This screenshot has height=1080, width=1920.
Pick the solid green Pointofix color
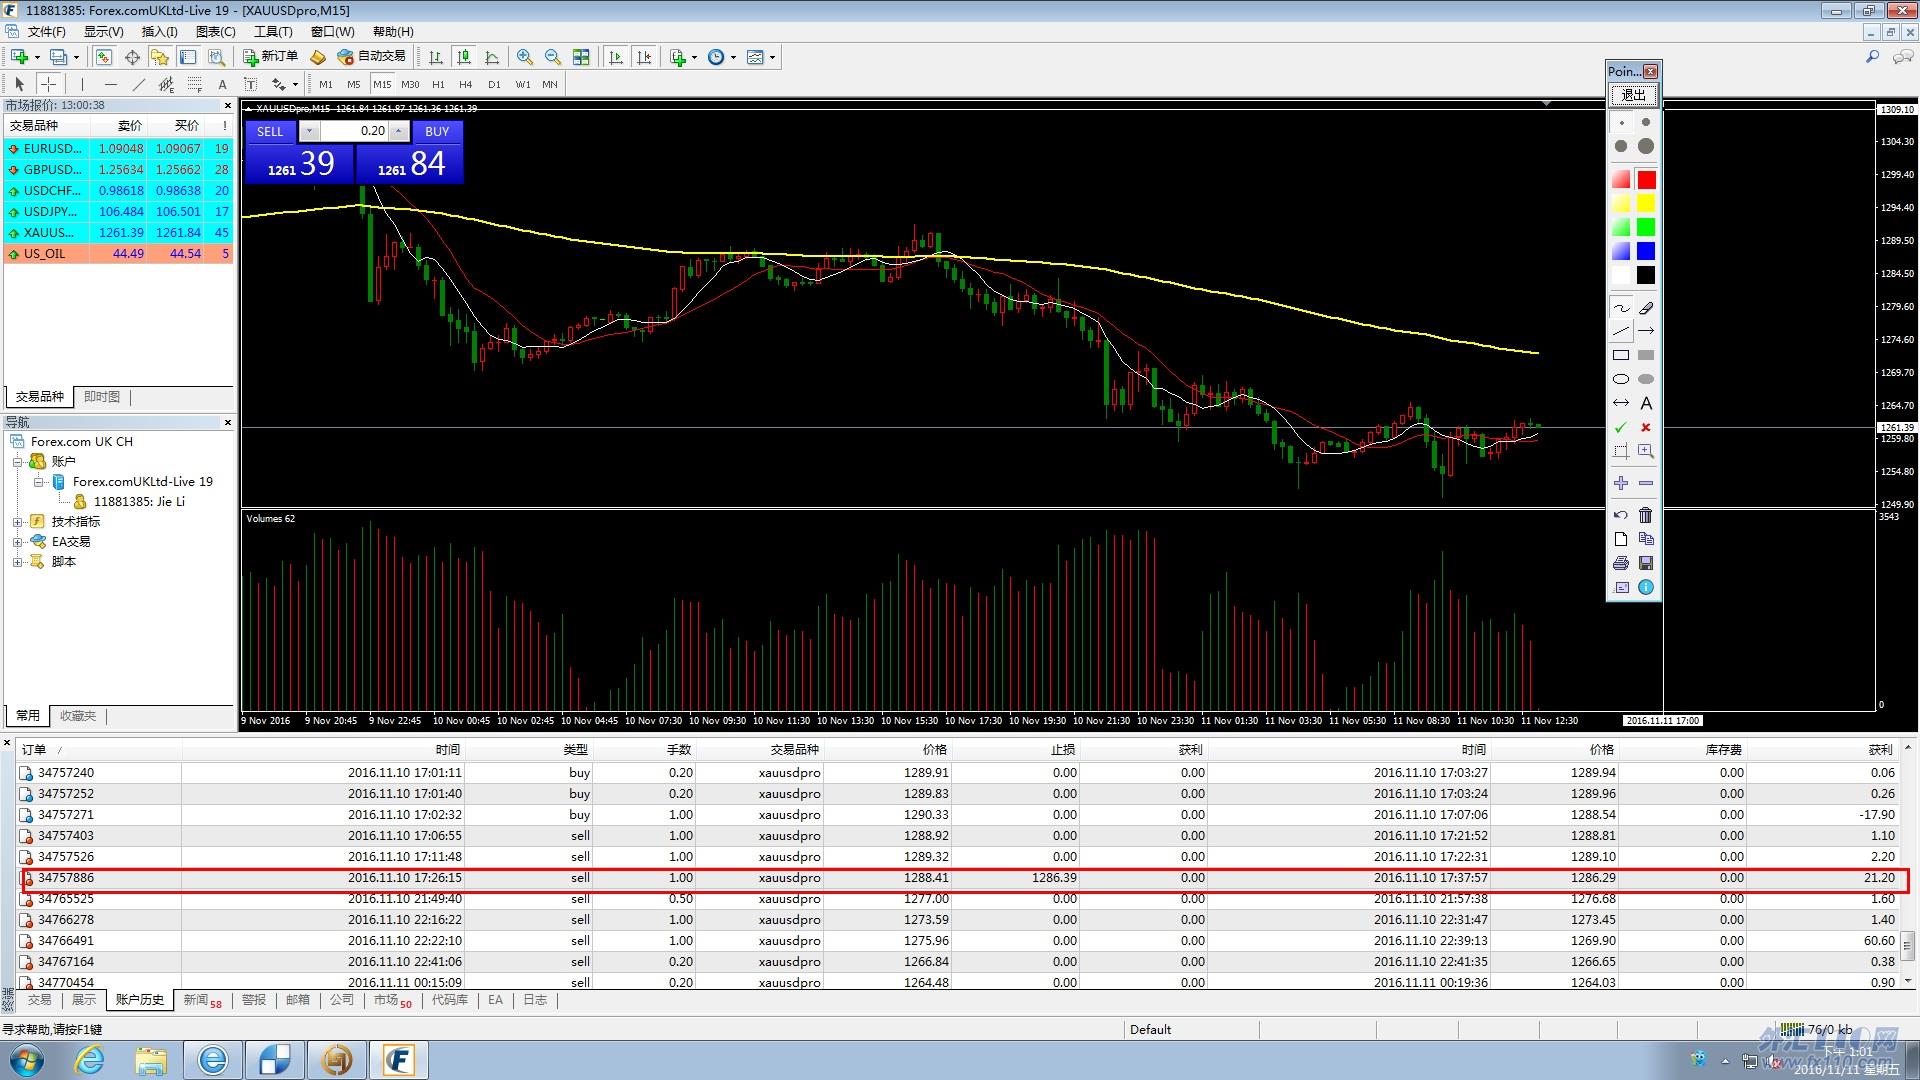click(x=1646, y=227)
